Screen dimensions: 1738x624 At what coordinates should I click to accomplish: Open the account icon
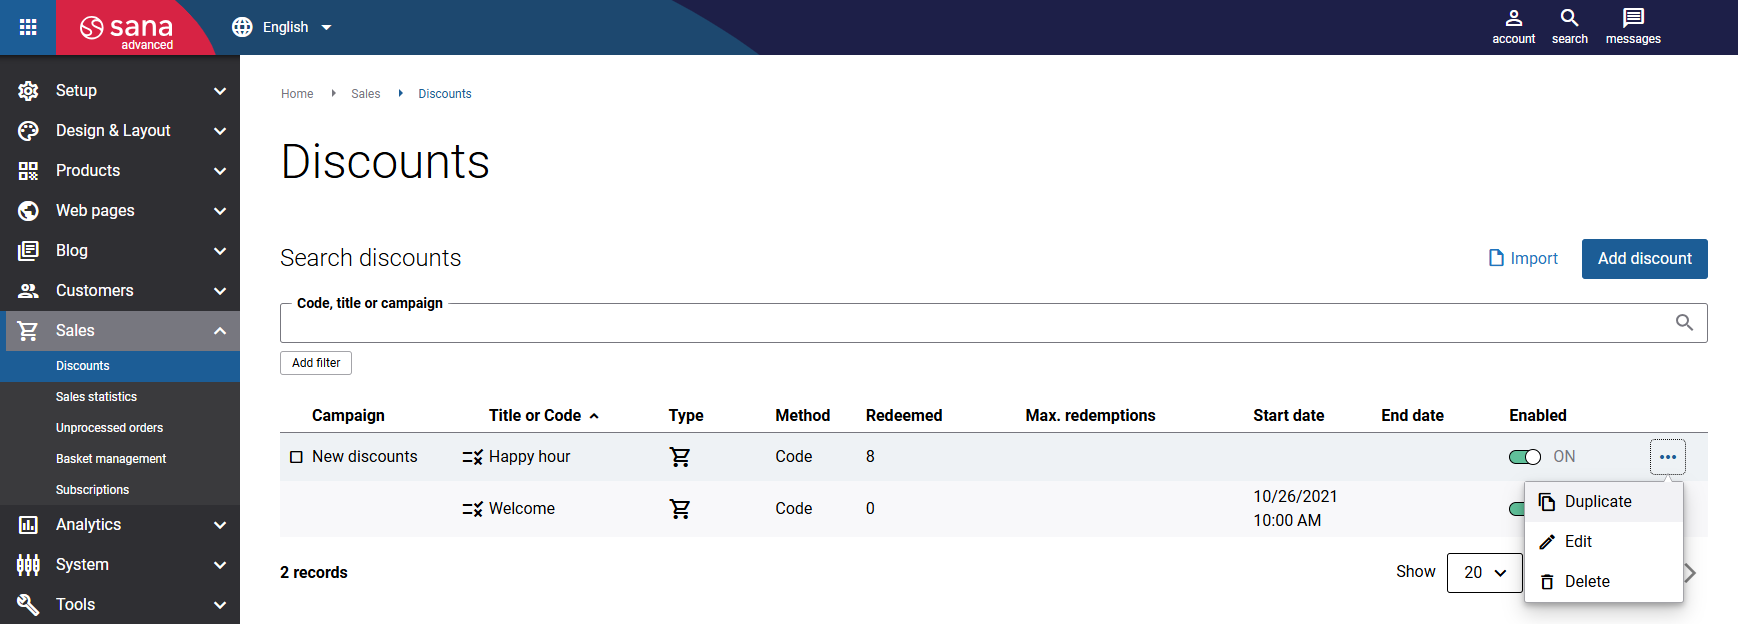(x=1513, y=27)
